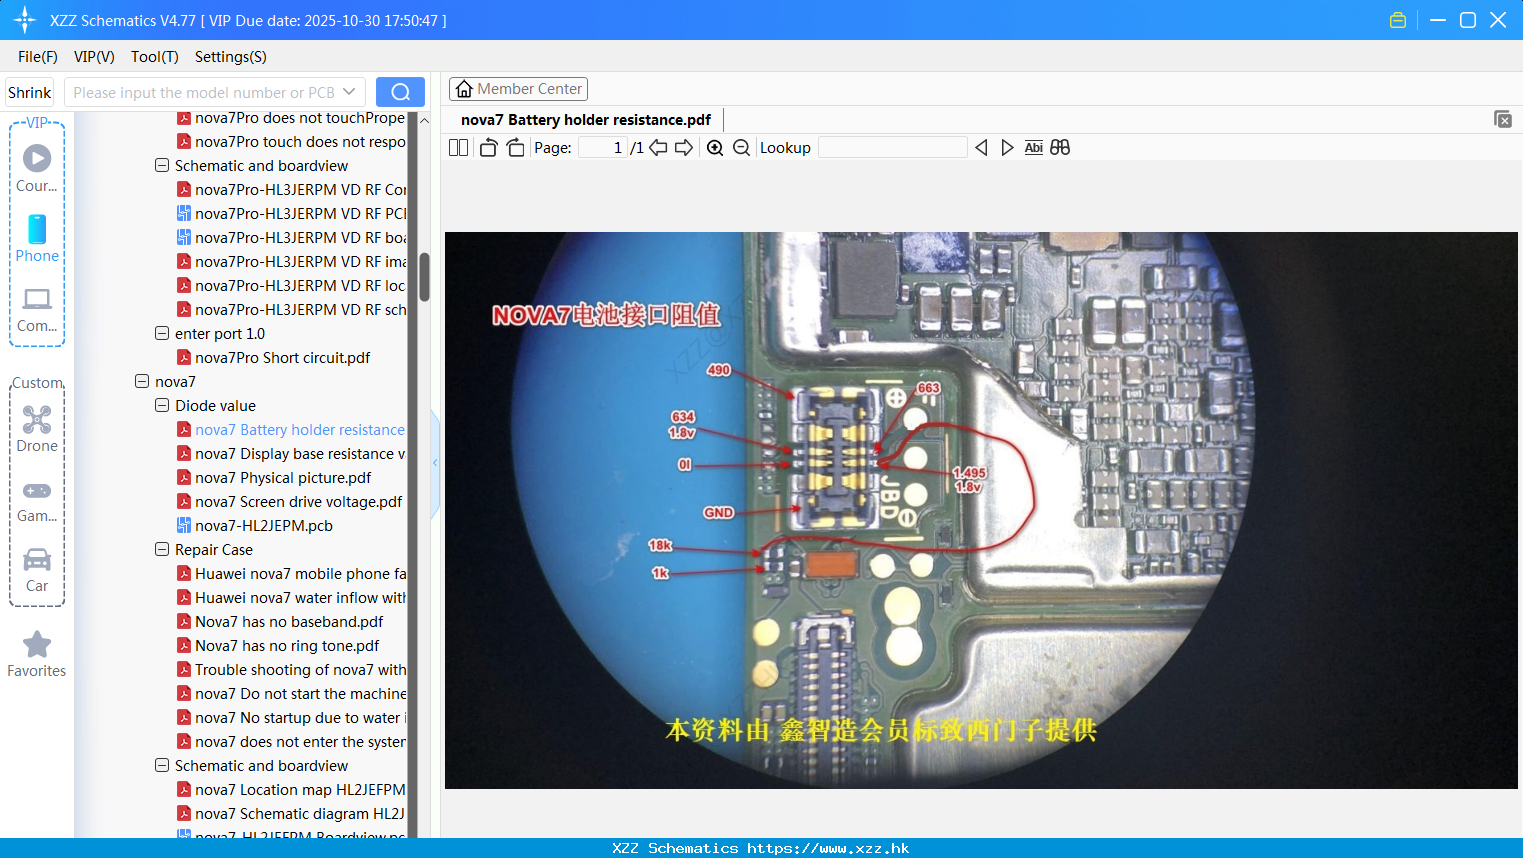Screen dimensions: 1523x858
Task: Open nova7 Screen drive voltage.pdf
Action: (x=298, y=501)
